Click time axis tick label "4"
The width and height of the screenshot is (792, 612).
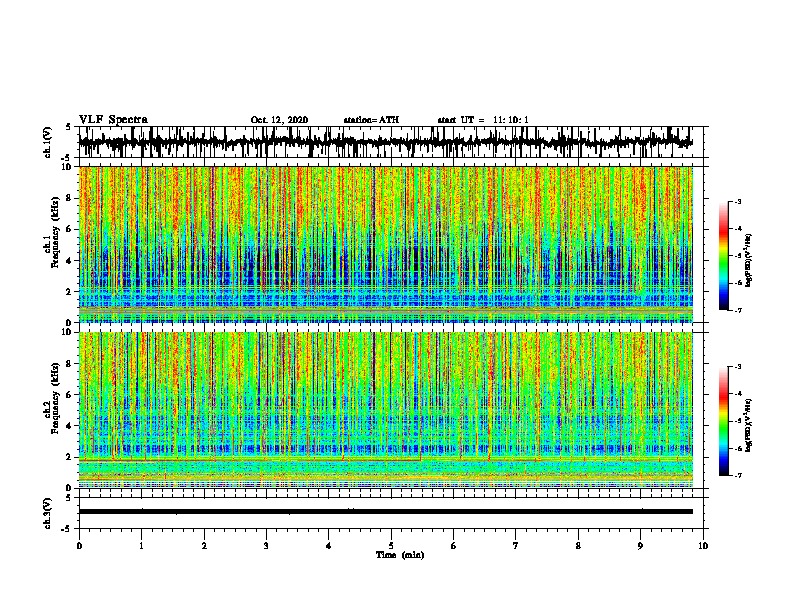329,546
